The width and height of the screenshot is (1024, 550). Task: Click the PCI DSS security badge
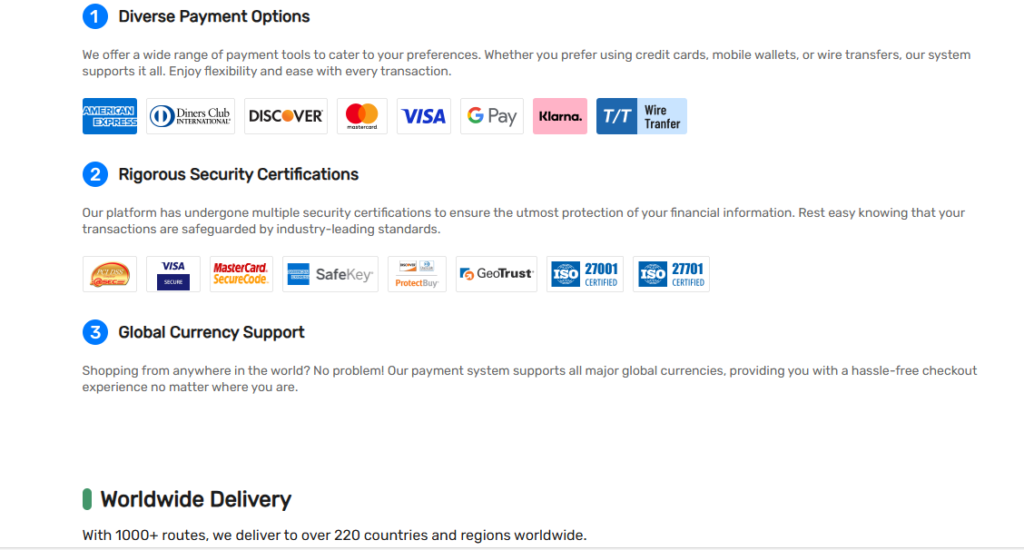(x=110, y=274)
